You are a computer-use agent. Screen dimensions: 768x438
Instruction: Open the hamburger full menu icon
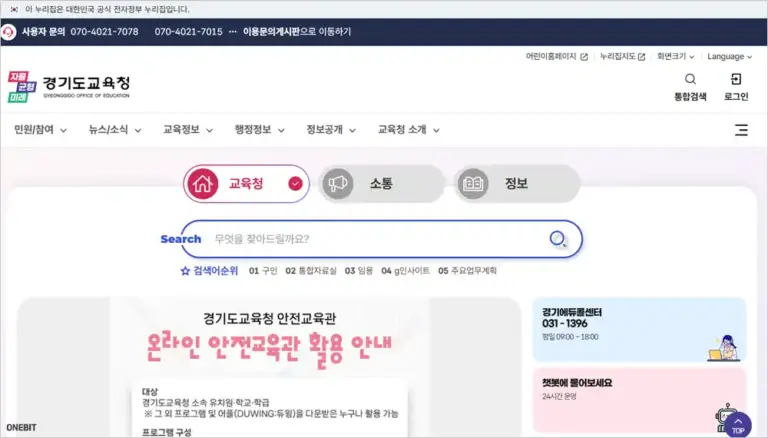(x=741, y=130)
